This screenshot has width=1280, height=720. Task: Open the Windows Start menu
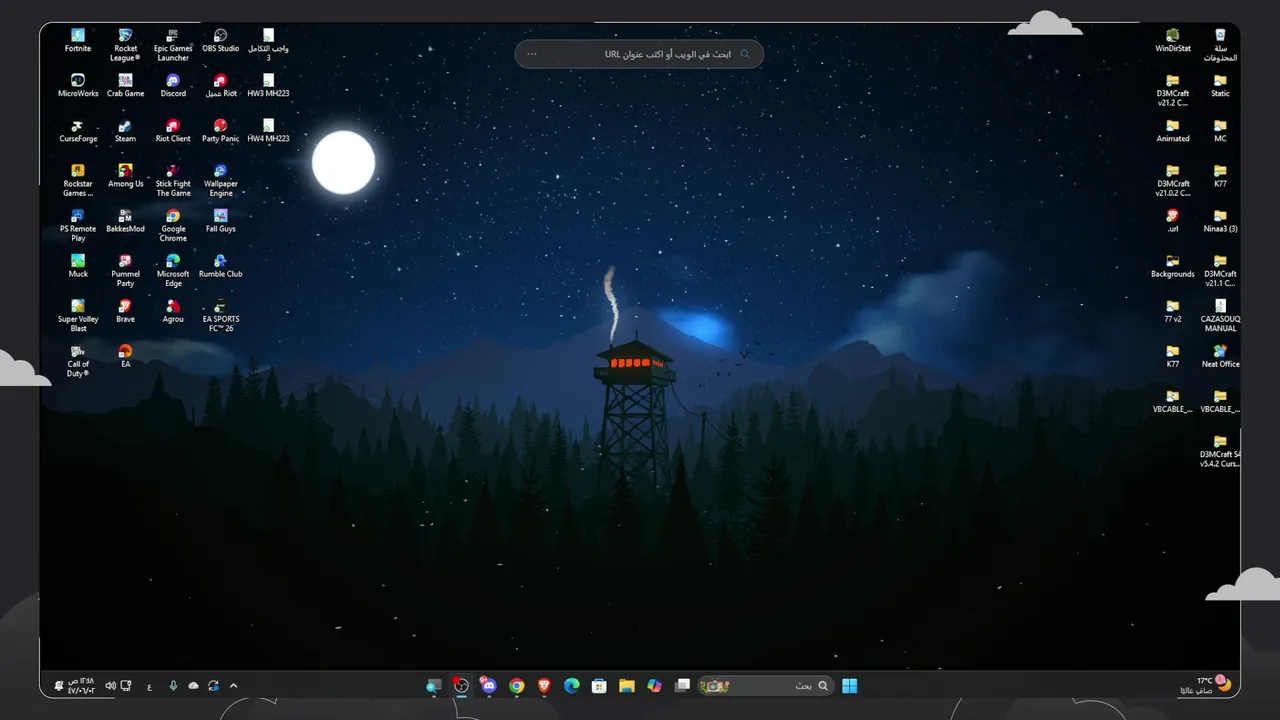[x=850, y=686]
